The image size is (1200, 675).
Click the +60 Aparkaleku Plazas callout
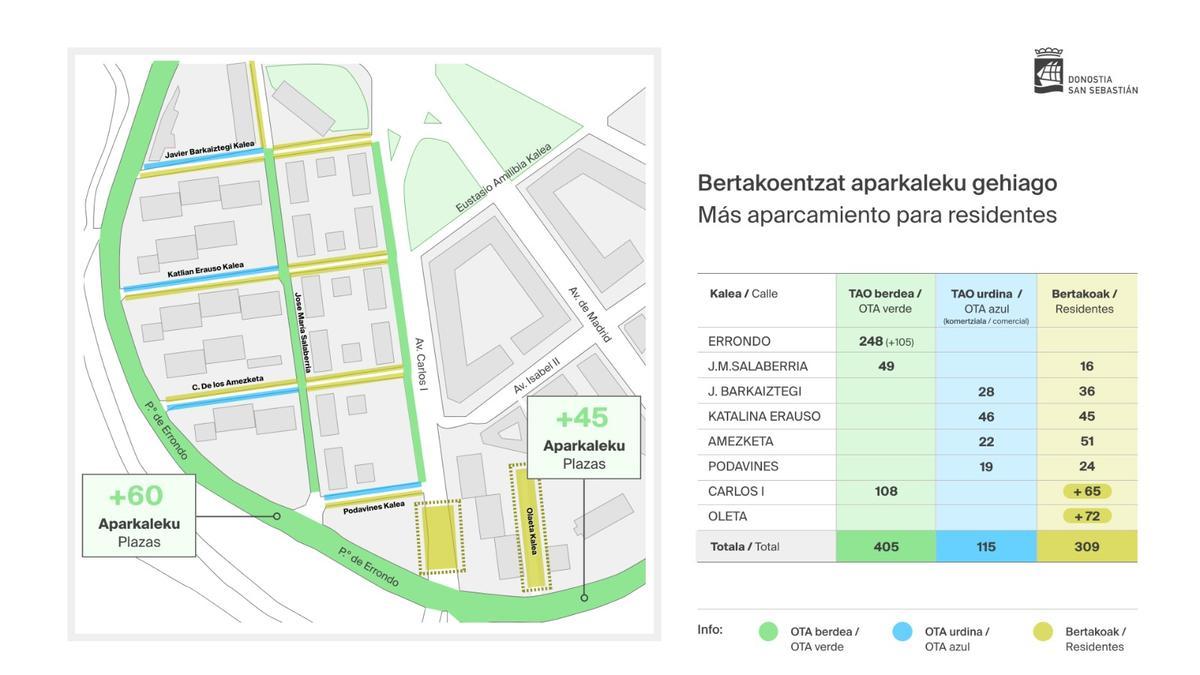138,516
